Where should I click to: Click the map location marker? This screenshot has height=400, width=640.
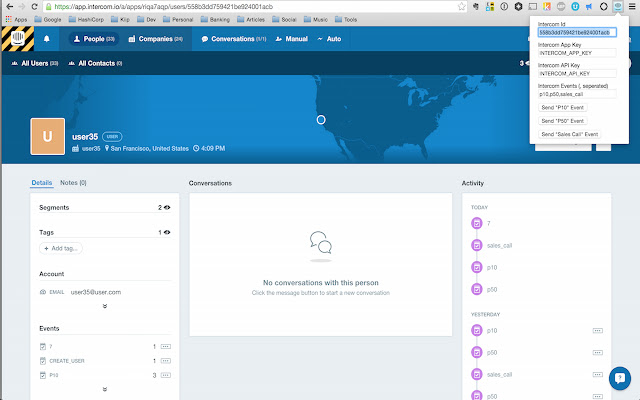(x=321, y=120)
